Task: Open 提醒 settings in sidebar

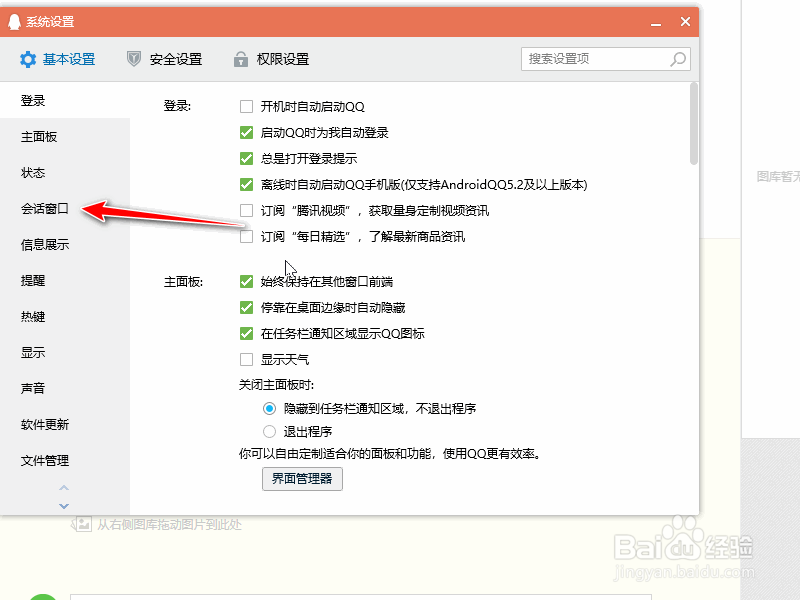Action: pyautogui.click(x=65, y=281)
